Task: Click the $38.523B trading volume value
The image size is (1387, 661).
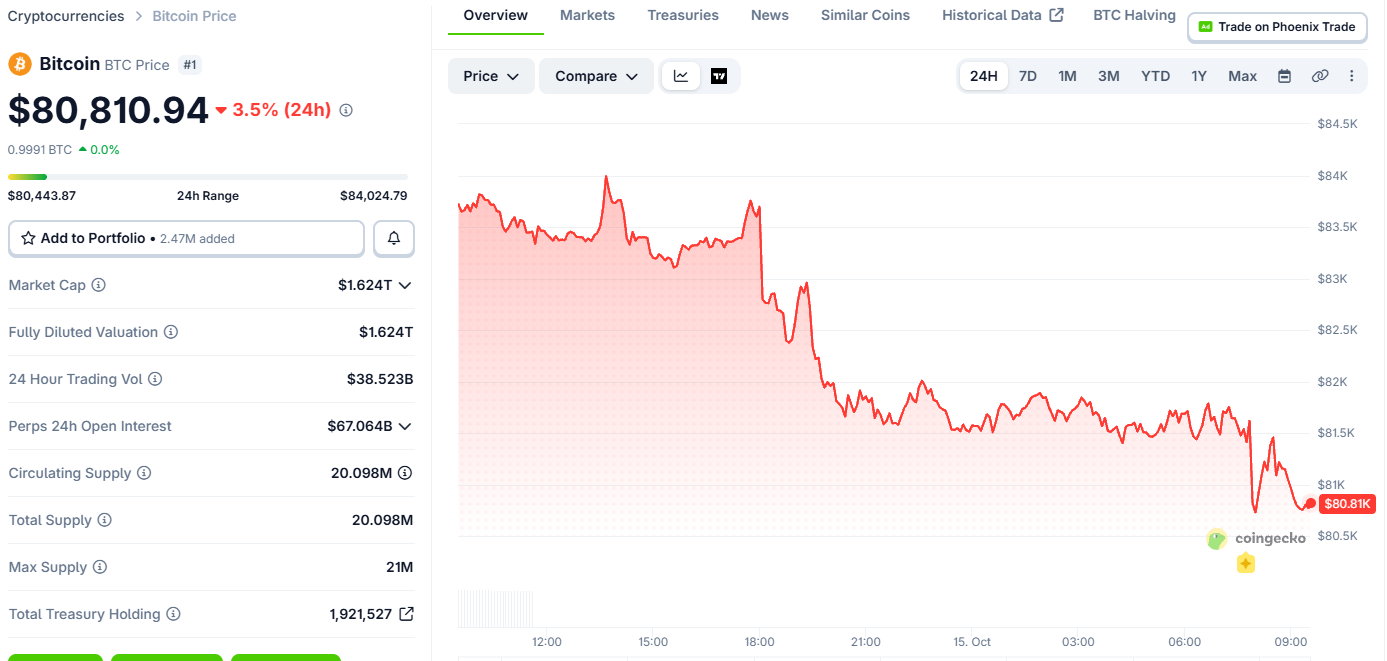Action: pyautogui.click(x=380, y=379)
